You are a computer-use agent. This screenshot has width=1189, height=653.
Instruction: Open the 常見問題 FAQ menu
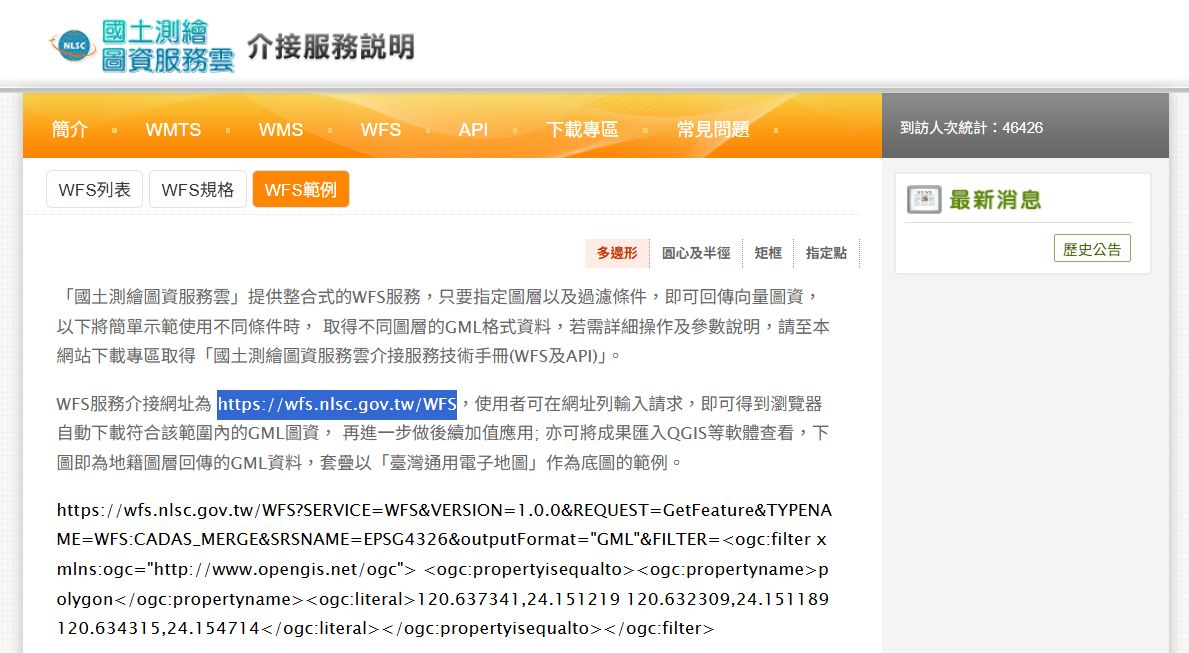pos(712,130)
